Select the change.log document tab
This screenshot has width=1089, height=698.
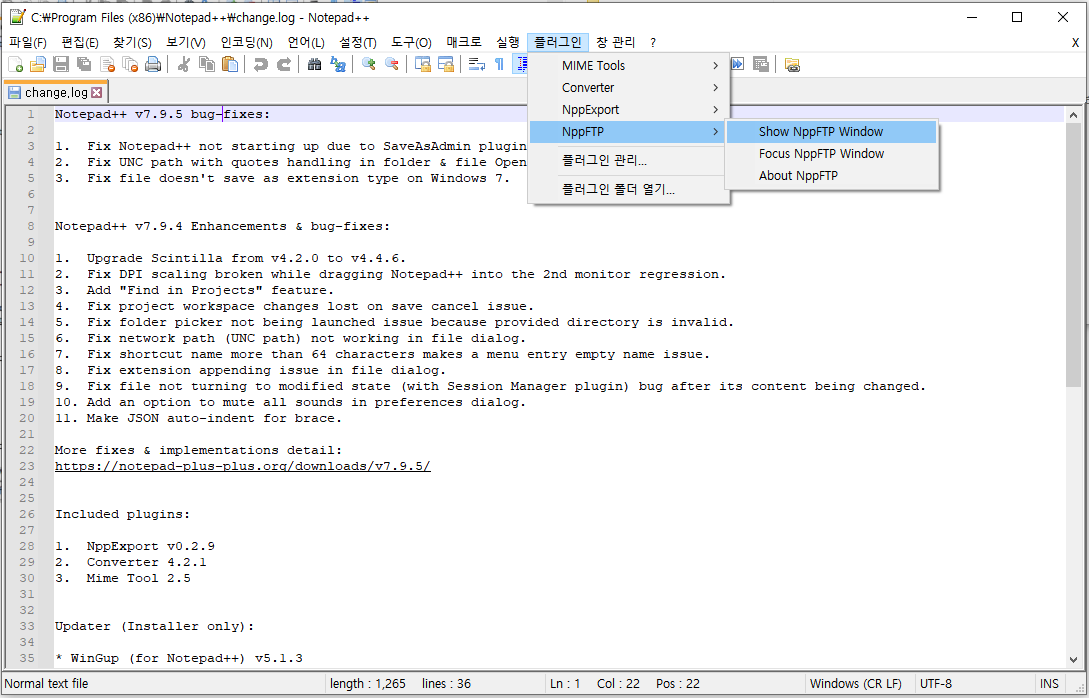56,92
